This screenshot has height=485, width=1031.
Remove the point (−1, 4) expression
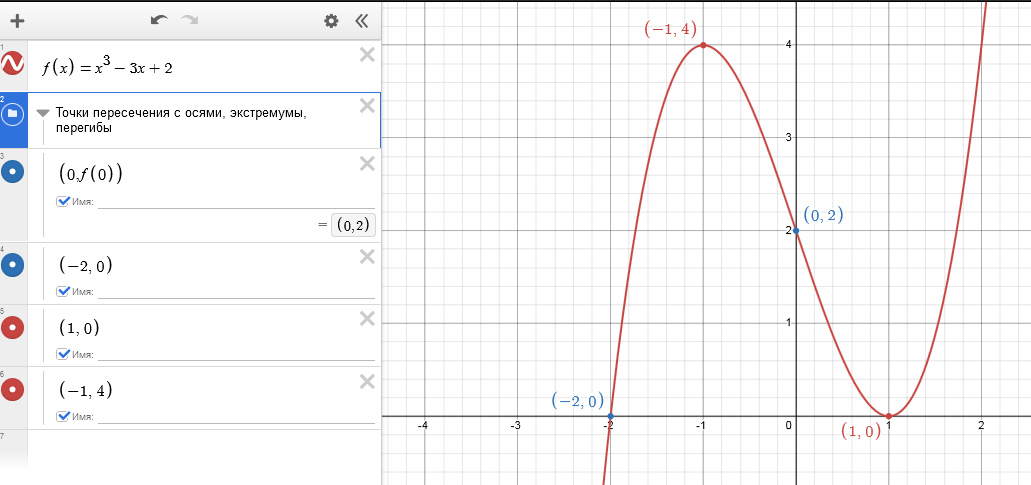click(367, 381)
